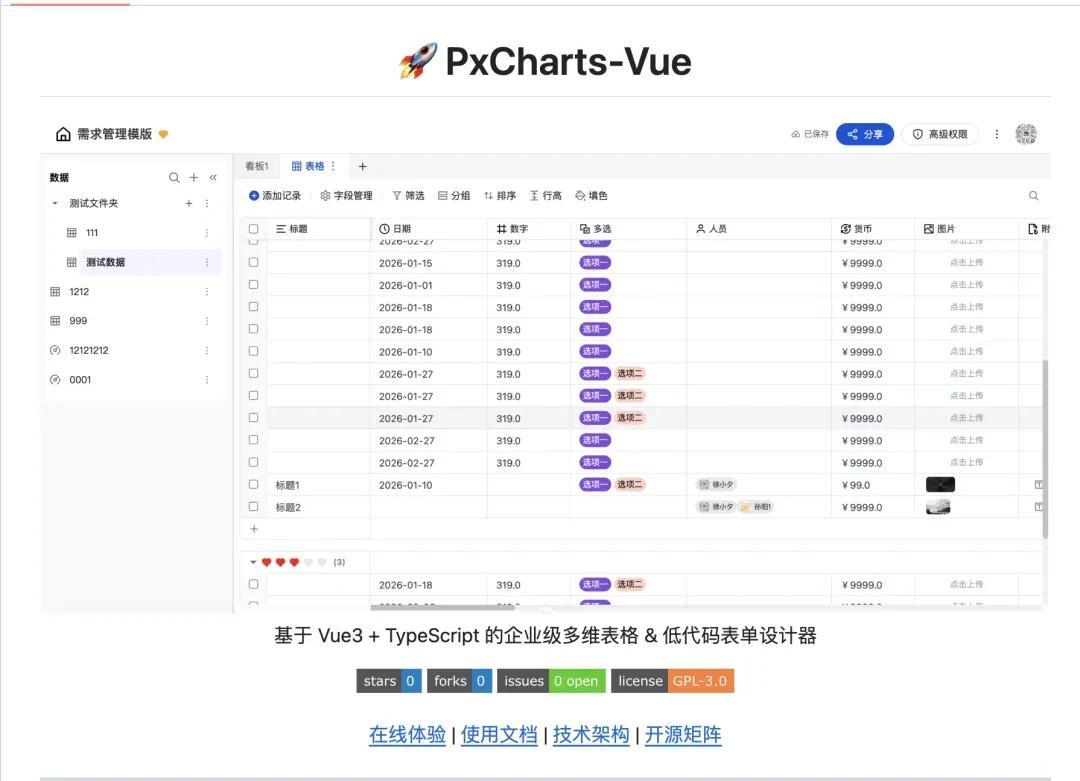Click the license GPL-3.0 badge

[672, 680]
